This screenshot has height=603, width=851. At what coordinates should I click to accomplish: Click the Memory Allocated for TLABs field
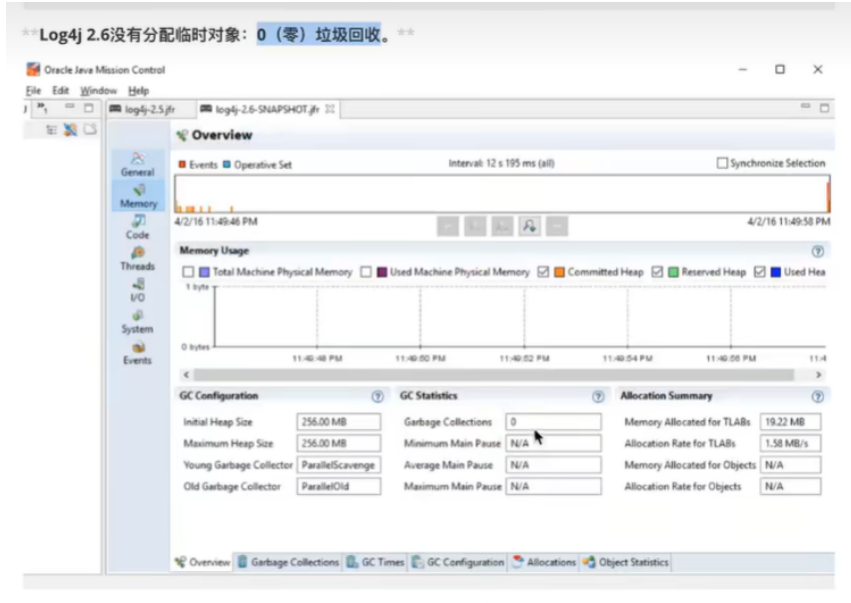[x=790, y=422]
